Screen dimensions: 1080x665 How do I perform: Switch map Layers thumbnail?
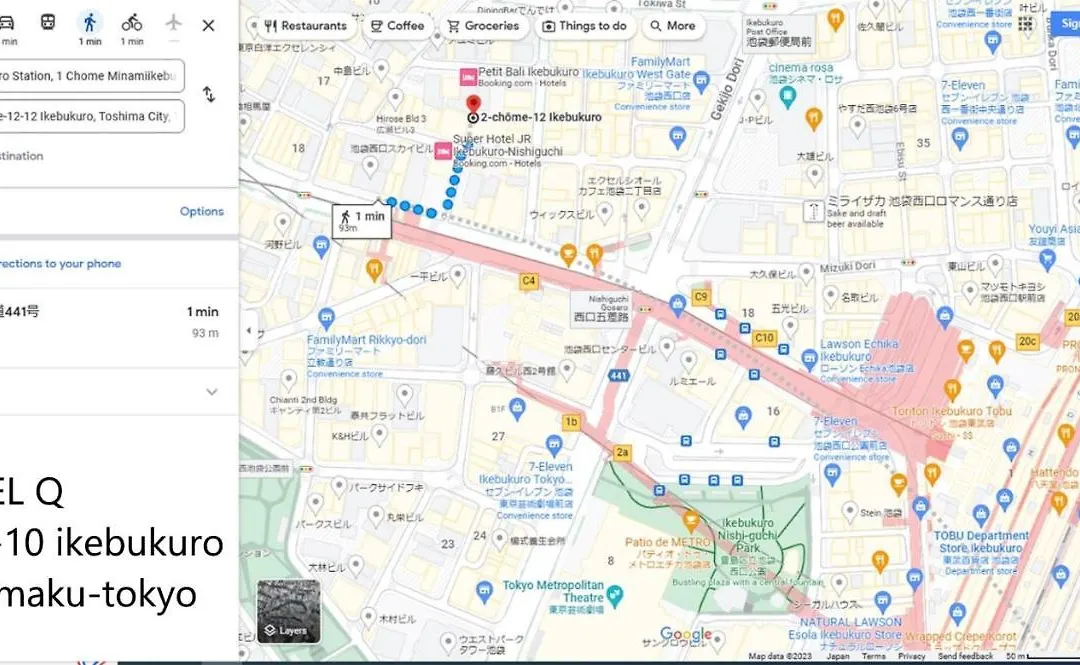click(289, 612)
